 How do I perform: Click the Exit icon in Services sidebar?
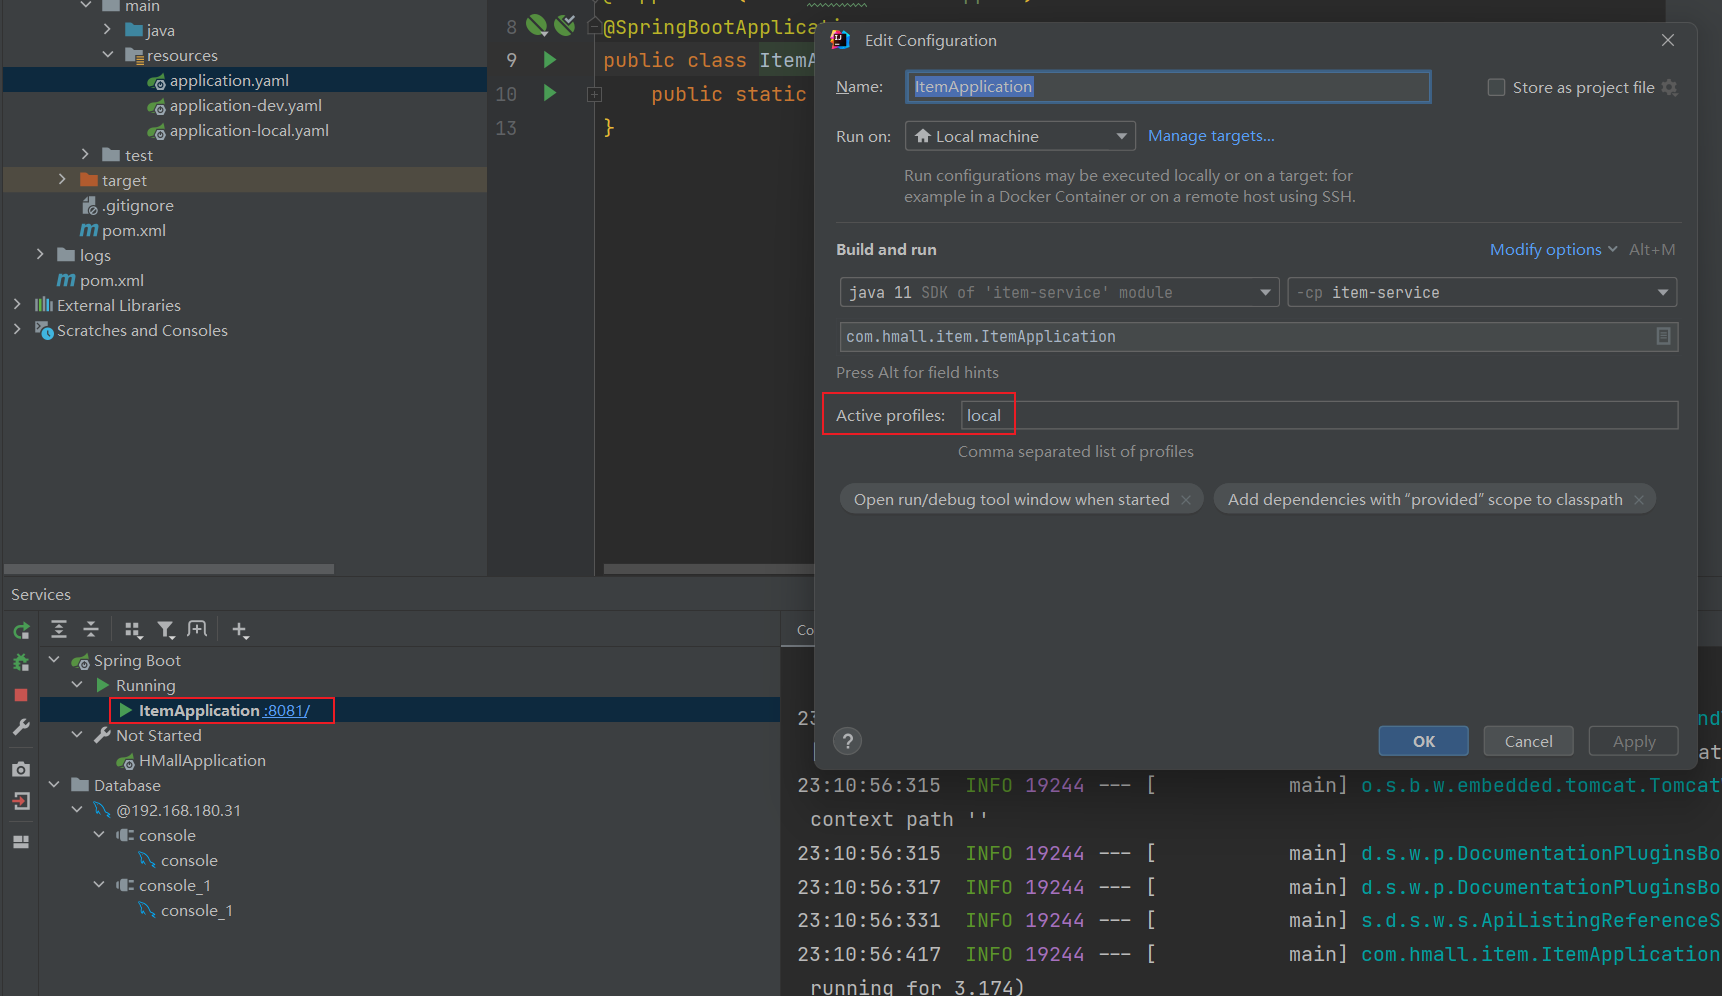[21, 801]
